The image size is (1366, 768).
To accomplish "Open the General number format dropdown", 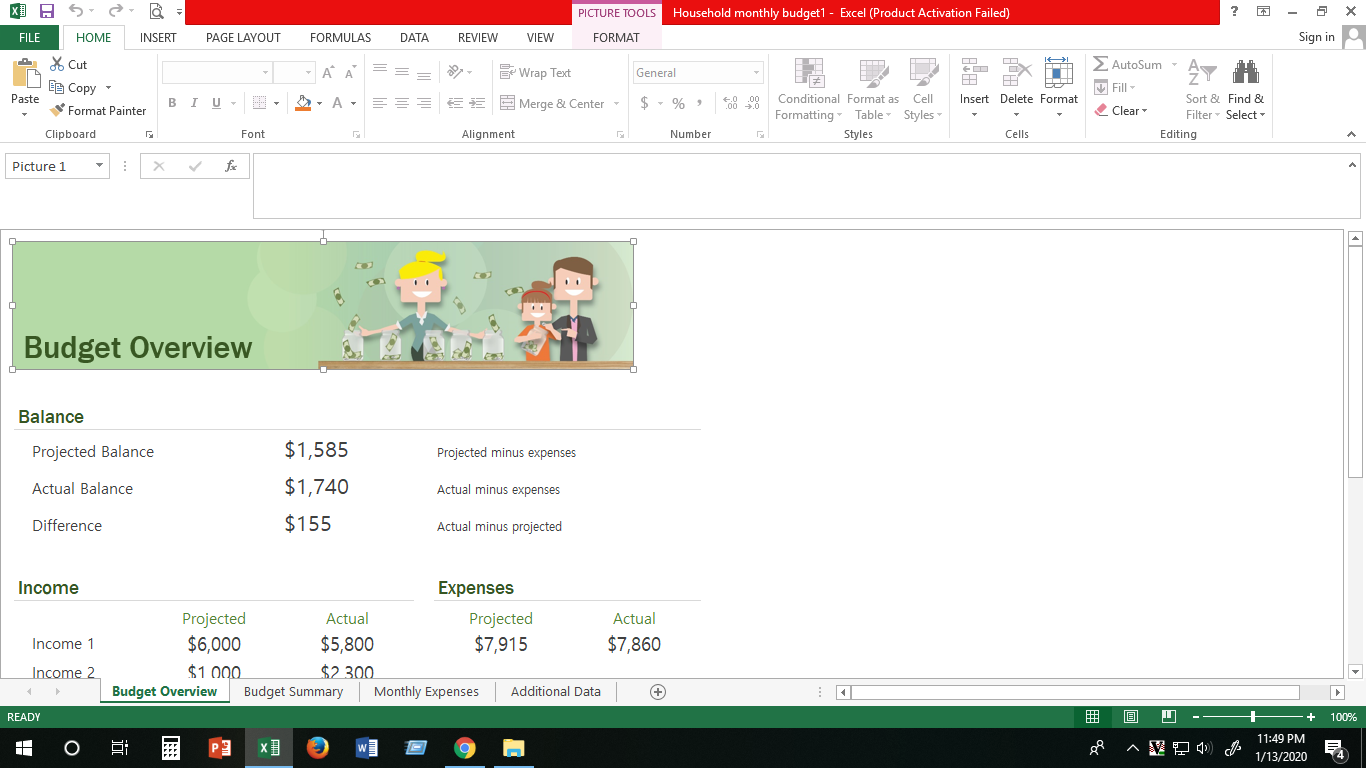I will point(756,73).
